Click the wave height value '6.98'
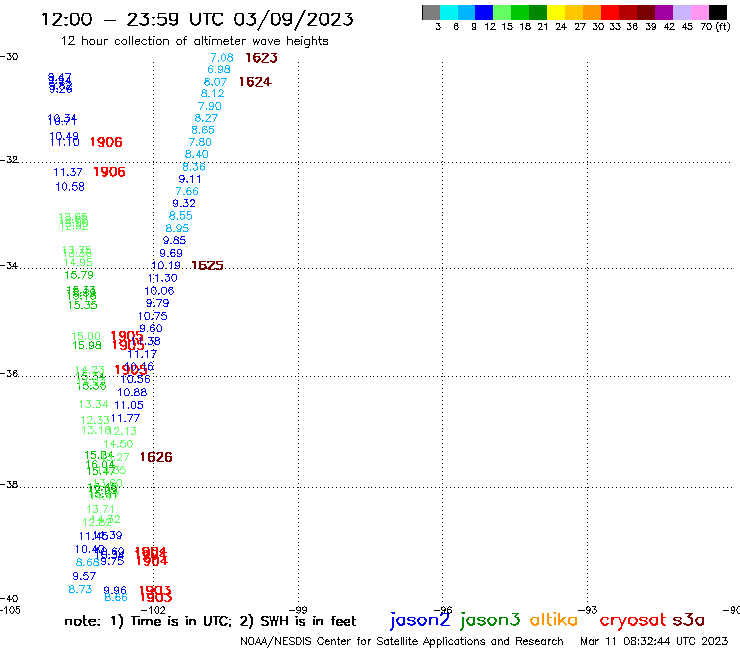This screenshot has height=650, width=740. click(x=219, y=69)
